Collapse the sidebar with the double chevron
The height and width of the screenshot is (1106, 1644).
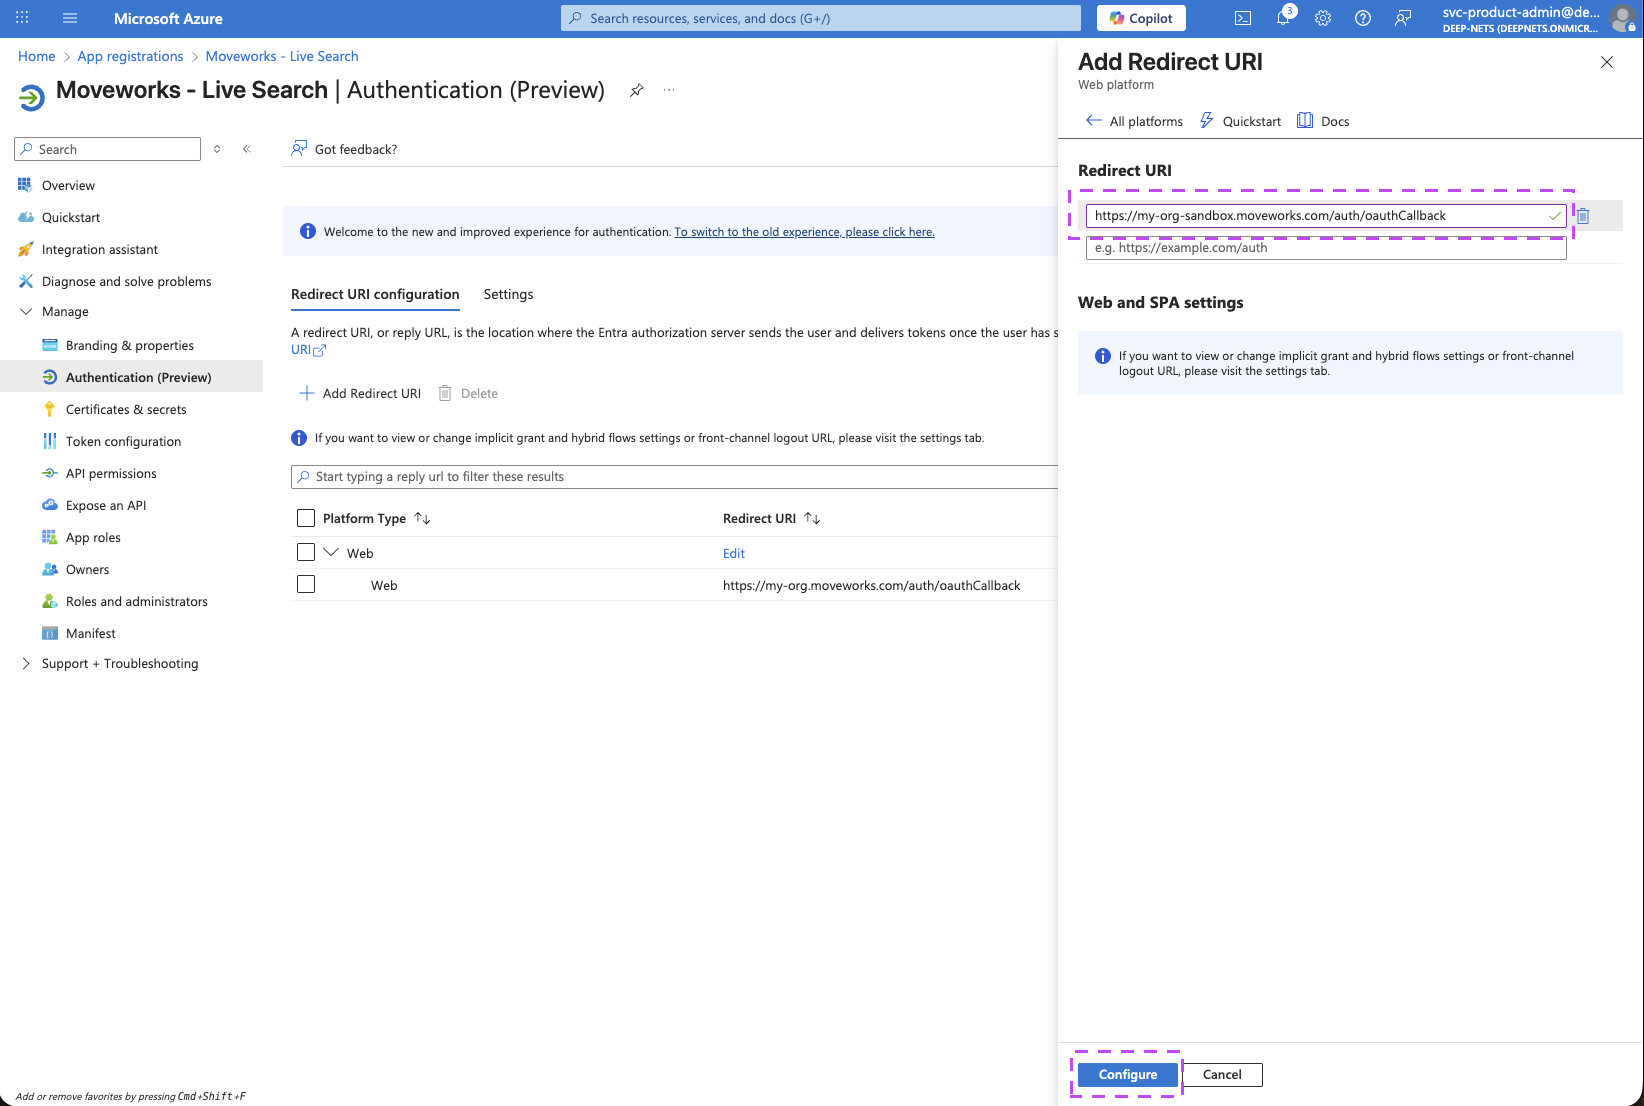click(x=246, y=149)
